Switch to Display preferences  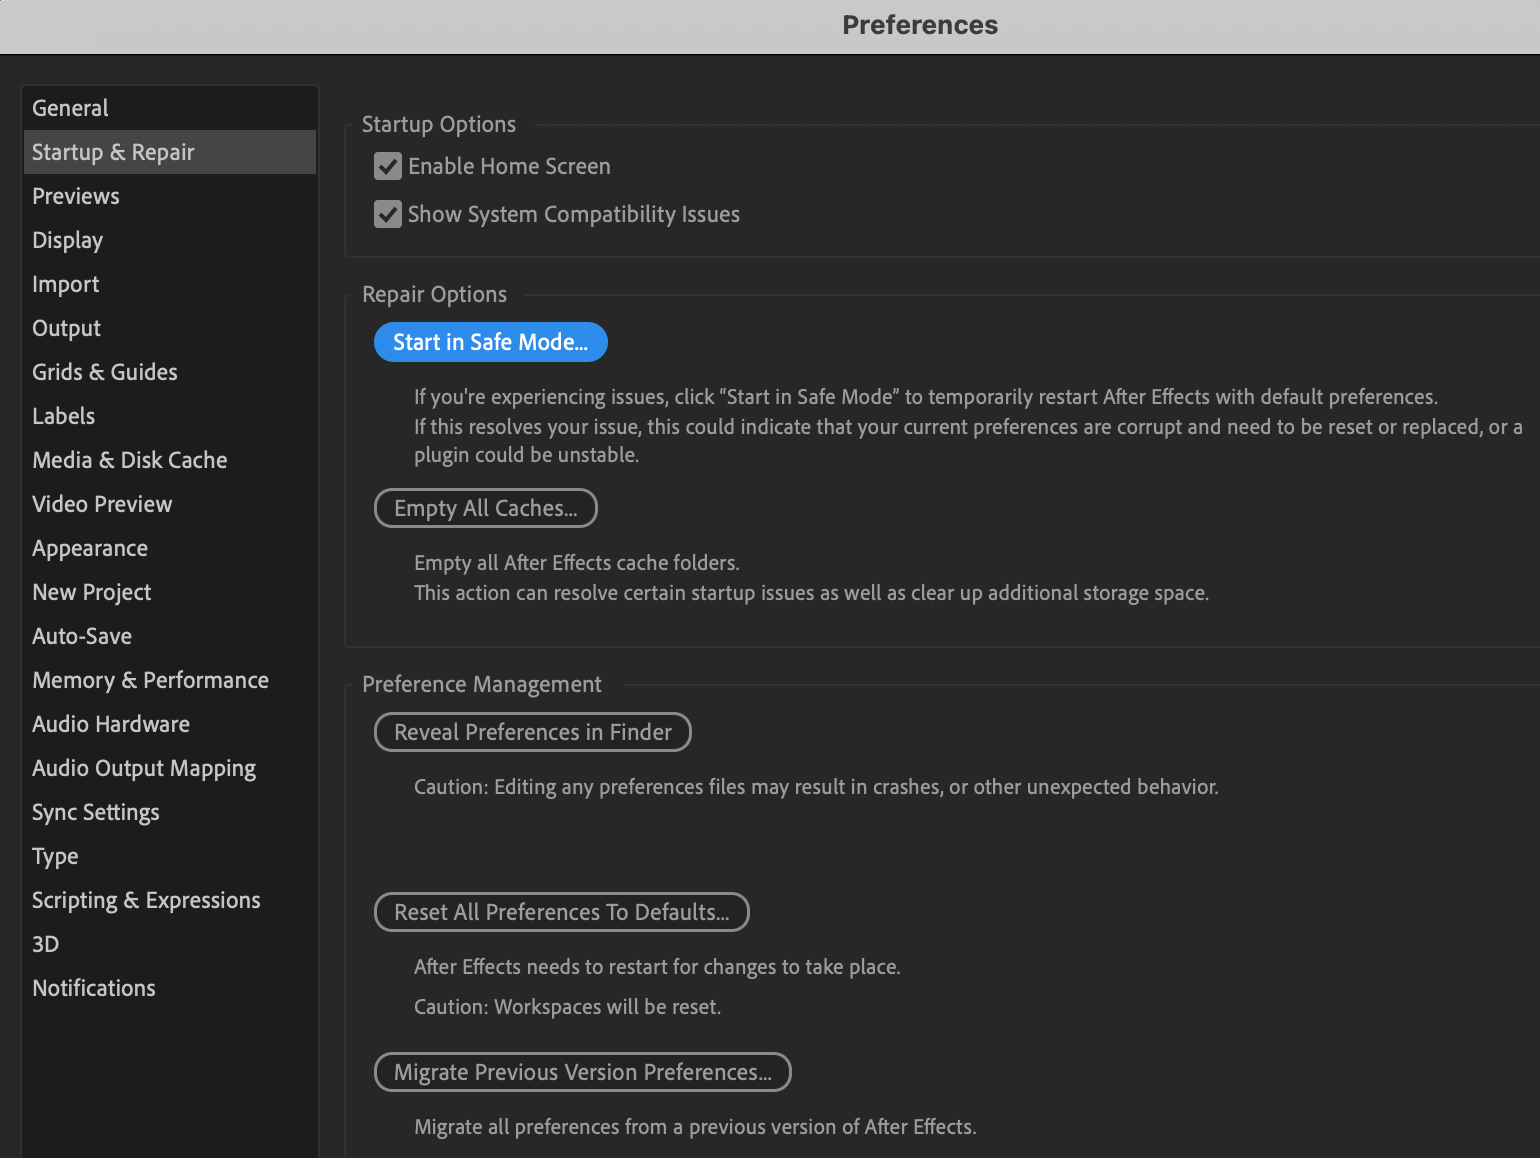68,240
